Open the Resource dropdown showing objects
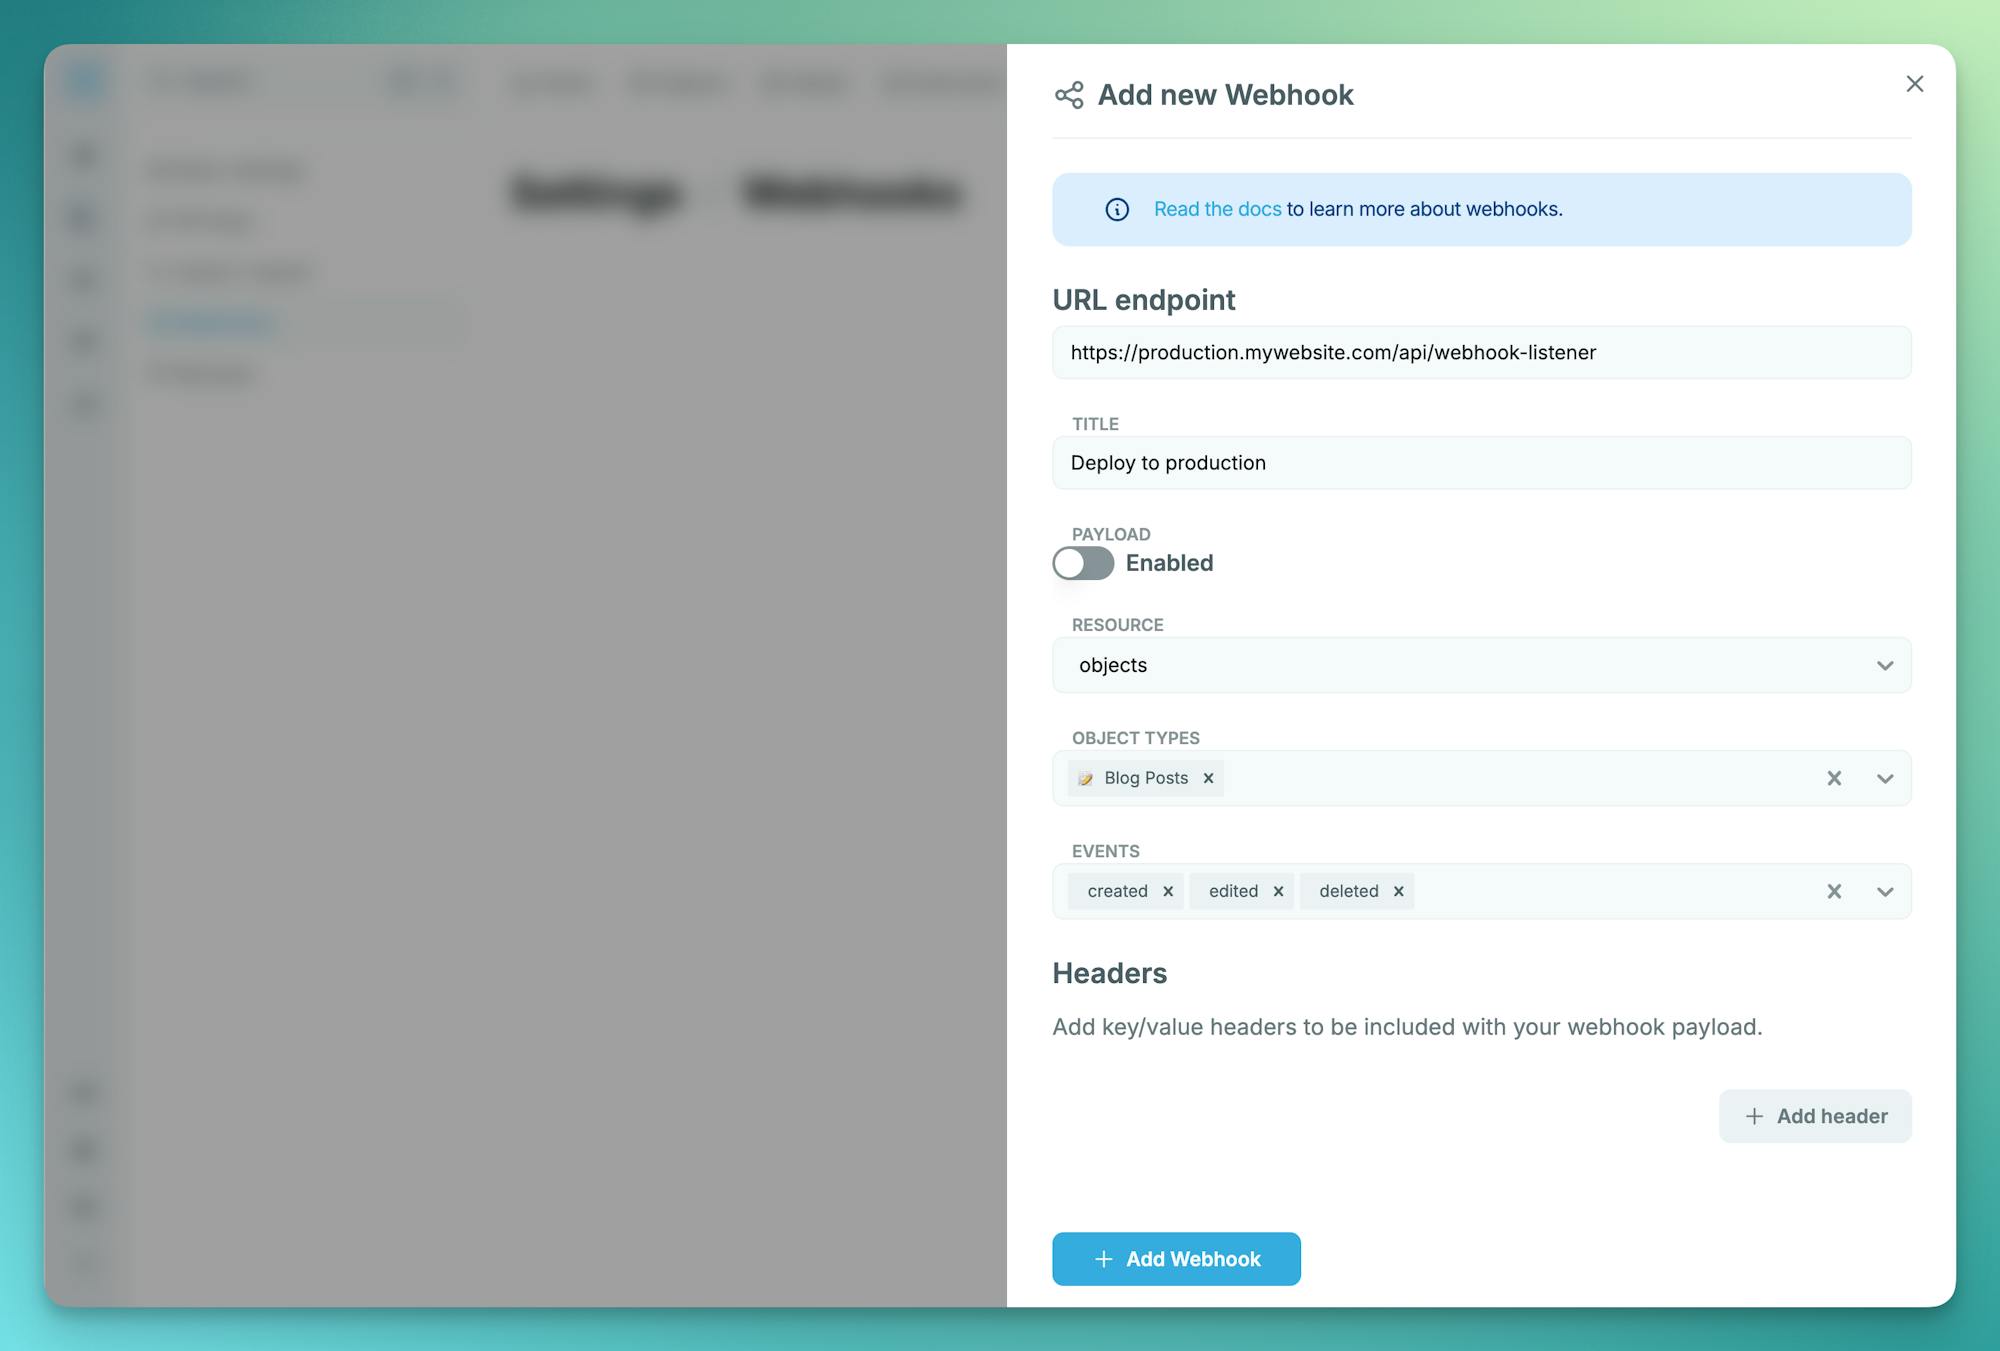The width and height of the screenshot is (2000, 1351). [1480, 665]
